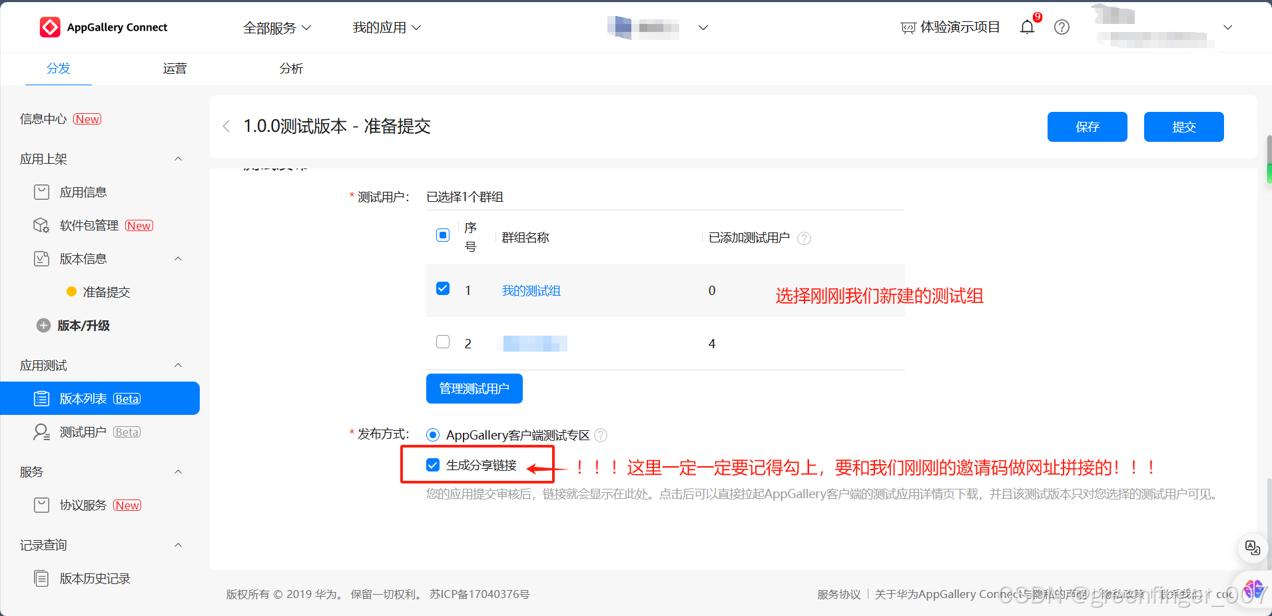Image resolution: width=1272 pixels, height=616 pixels.
Task: Click the user count 4 in row 2
Action: 712,343
